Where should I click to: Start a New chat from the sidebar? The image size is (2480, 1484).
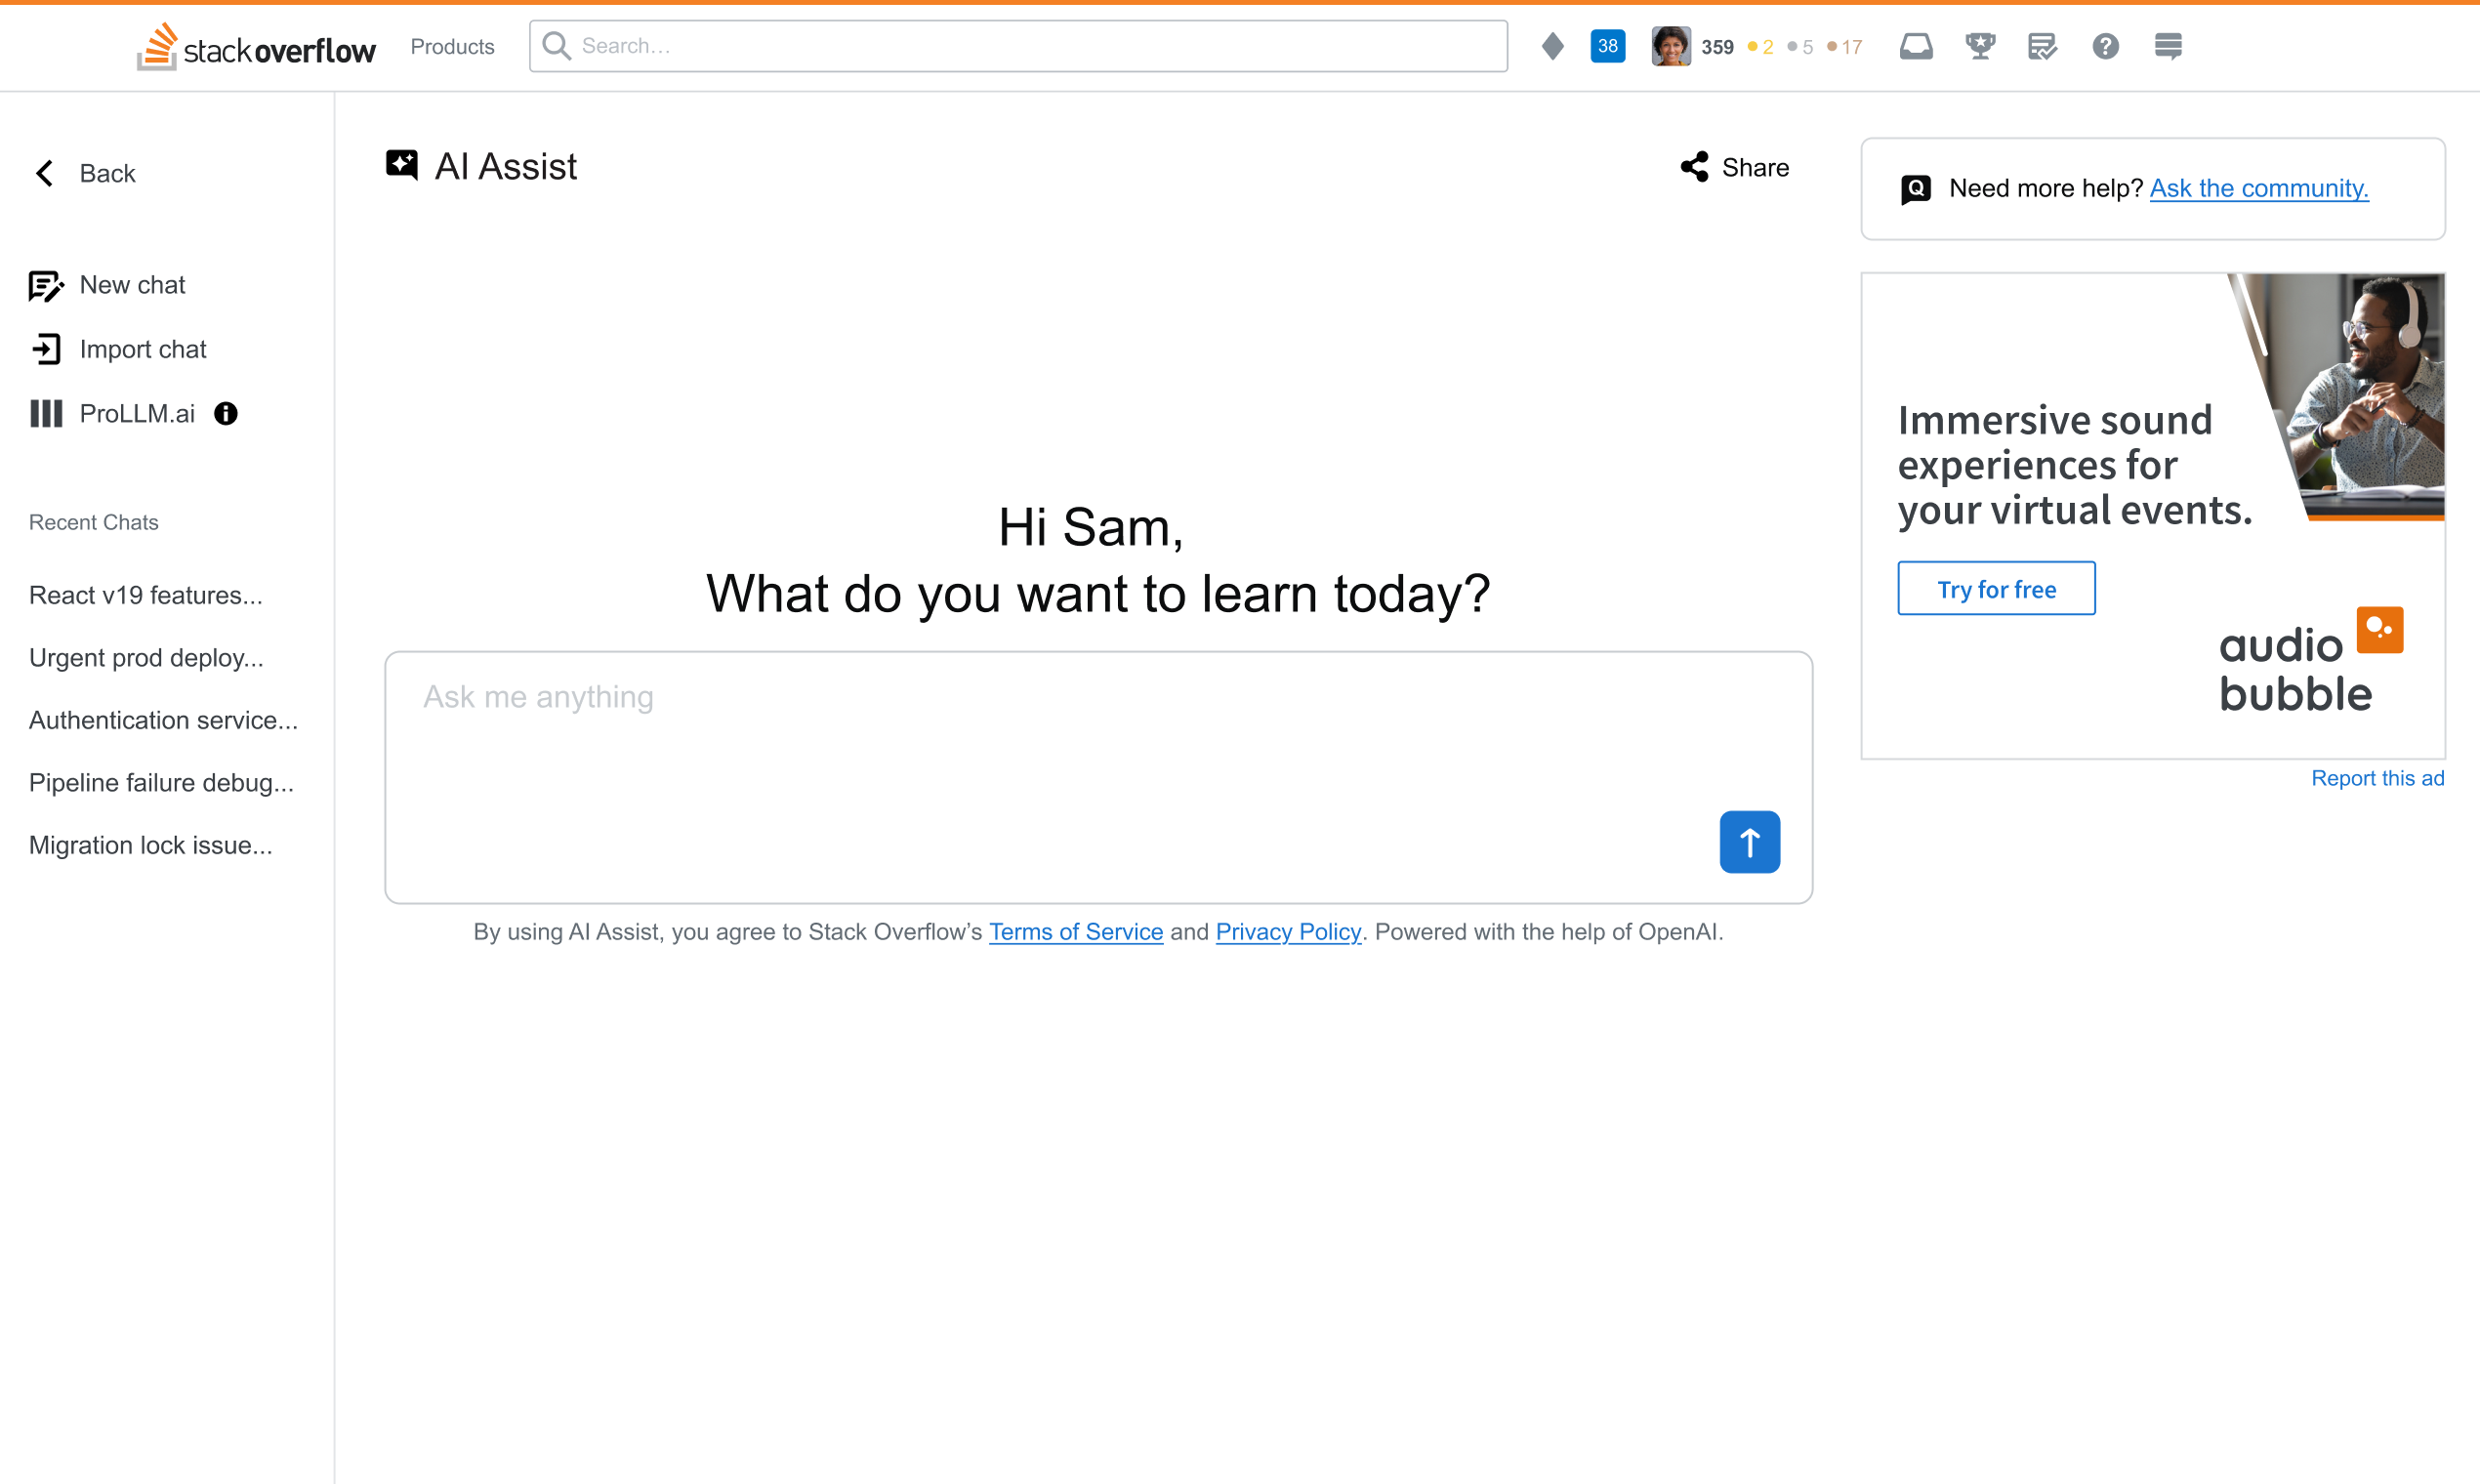coord(132,285)
